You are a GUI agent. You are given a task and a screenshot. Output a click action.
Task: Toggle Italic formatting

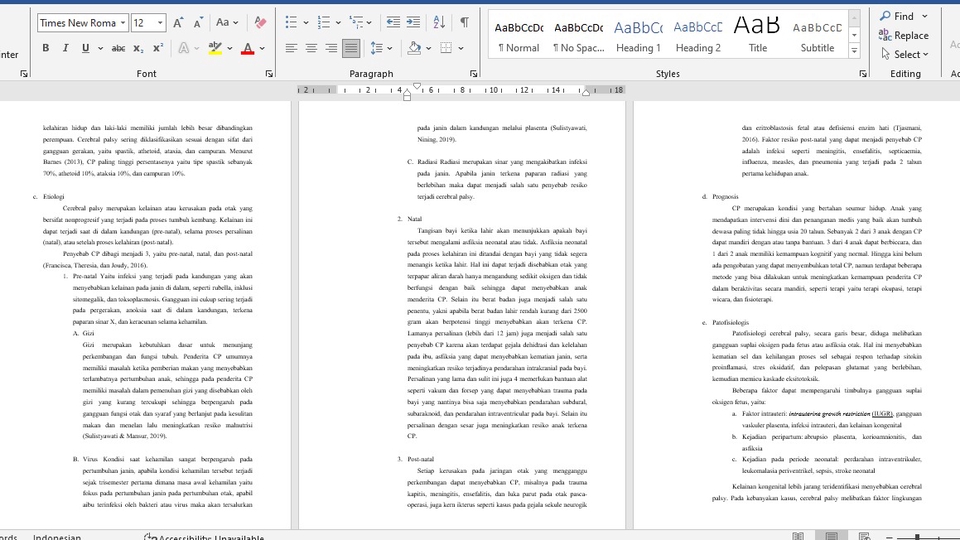[66, 48]
